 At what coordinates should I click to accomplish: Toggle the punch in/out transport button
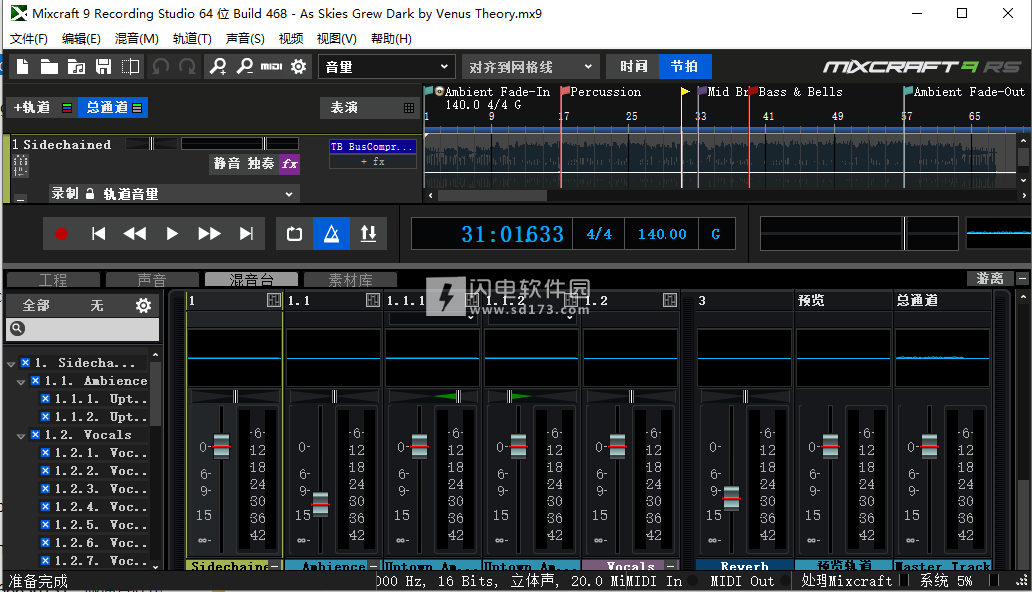point(369,234)
